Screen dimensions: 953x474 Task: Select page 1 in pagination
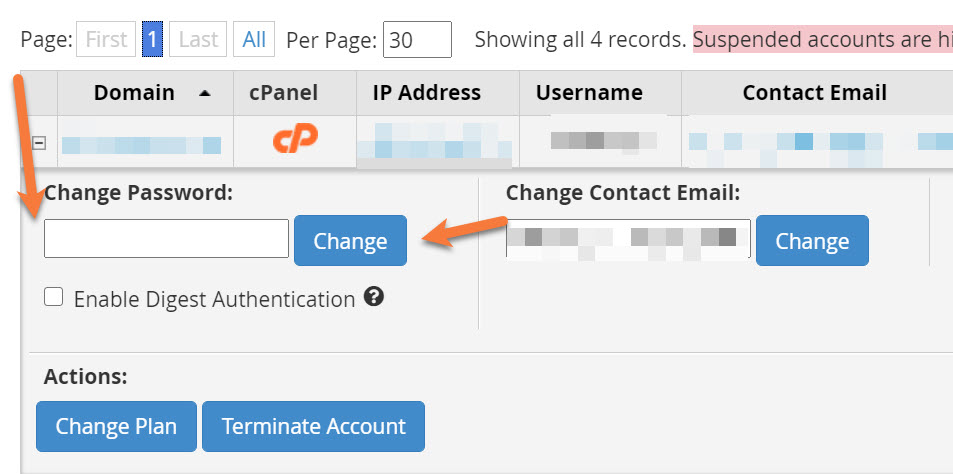[152, 40]
